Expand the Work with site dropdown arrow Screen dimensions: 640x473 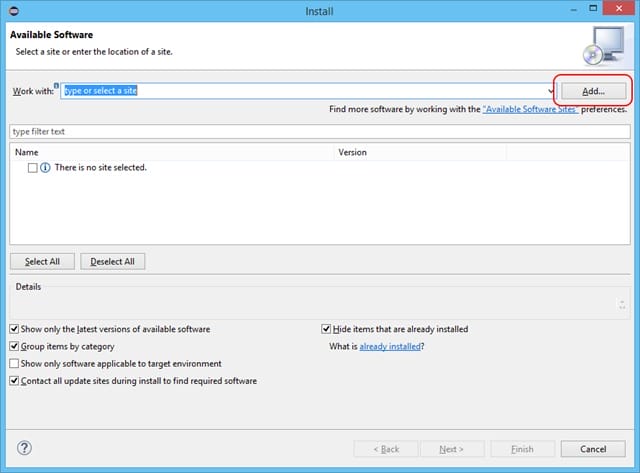pos(550,91)
